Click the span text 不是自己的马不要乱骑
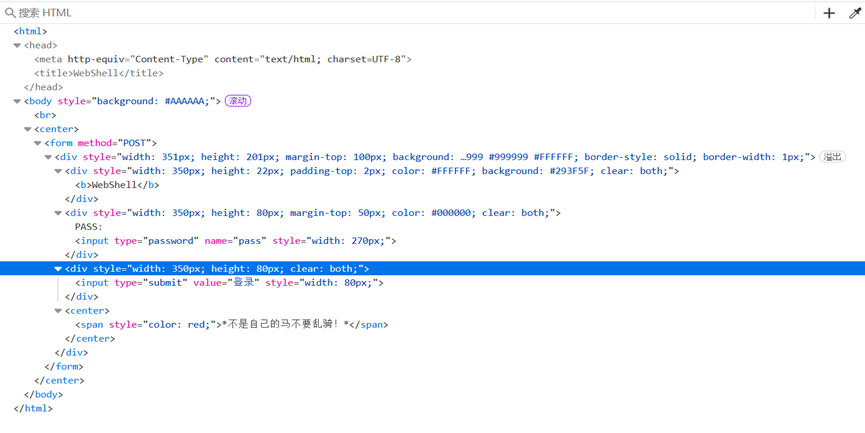This screenshot has height=433, width=865. (285, 324)
